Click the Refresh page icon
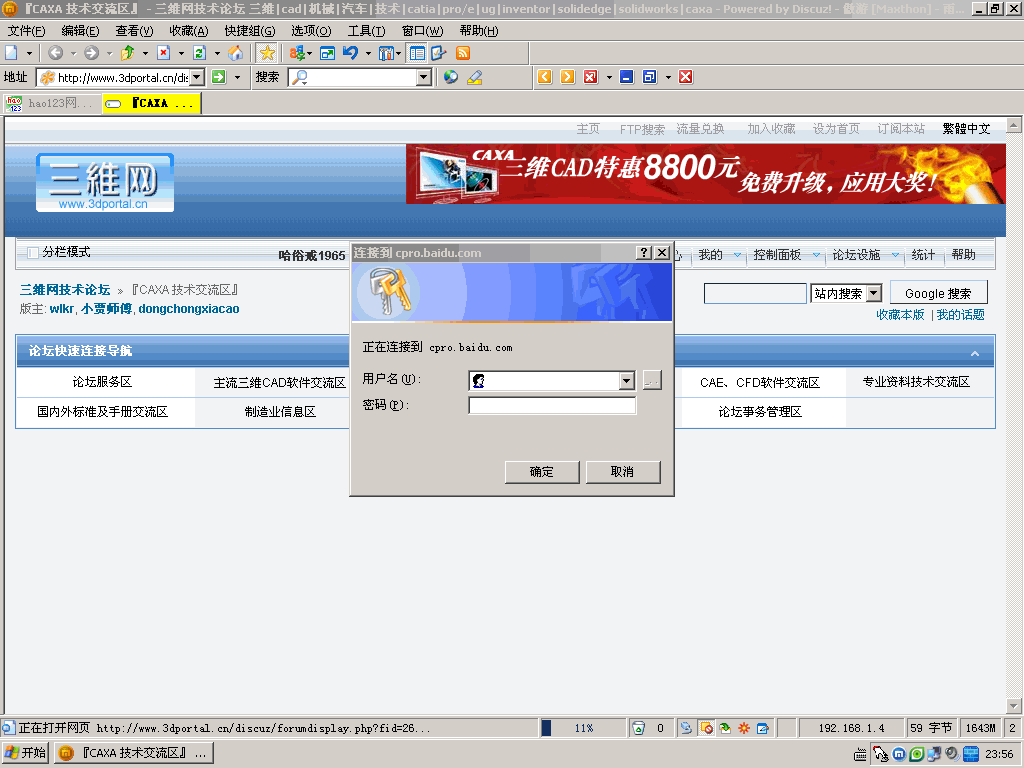Viewport: 1024px width, 768px height. (x=199, y=53)
